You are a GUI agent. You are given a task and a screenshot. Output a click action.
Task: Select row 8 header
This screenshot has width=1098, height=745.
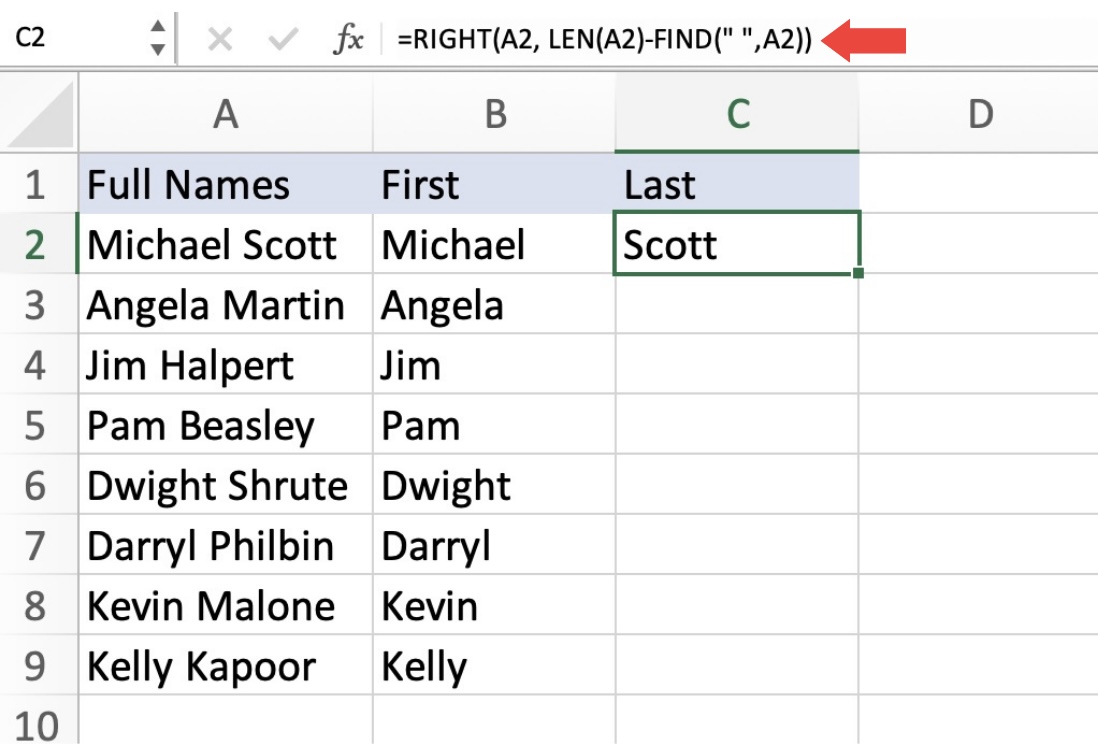pyautogui.click(x=38, y=606)
